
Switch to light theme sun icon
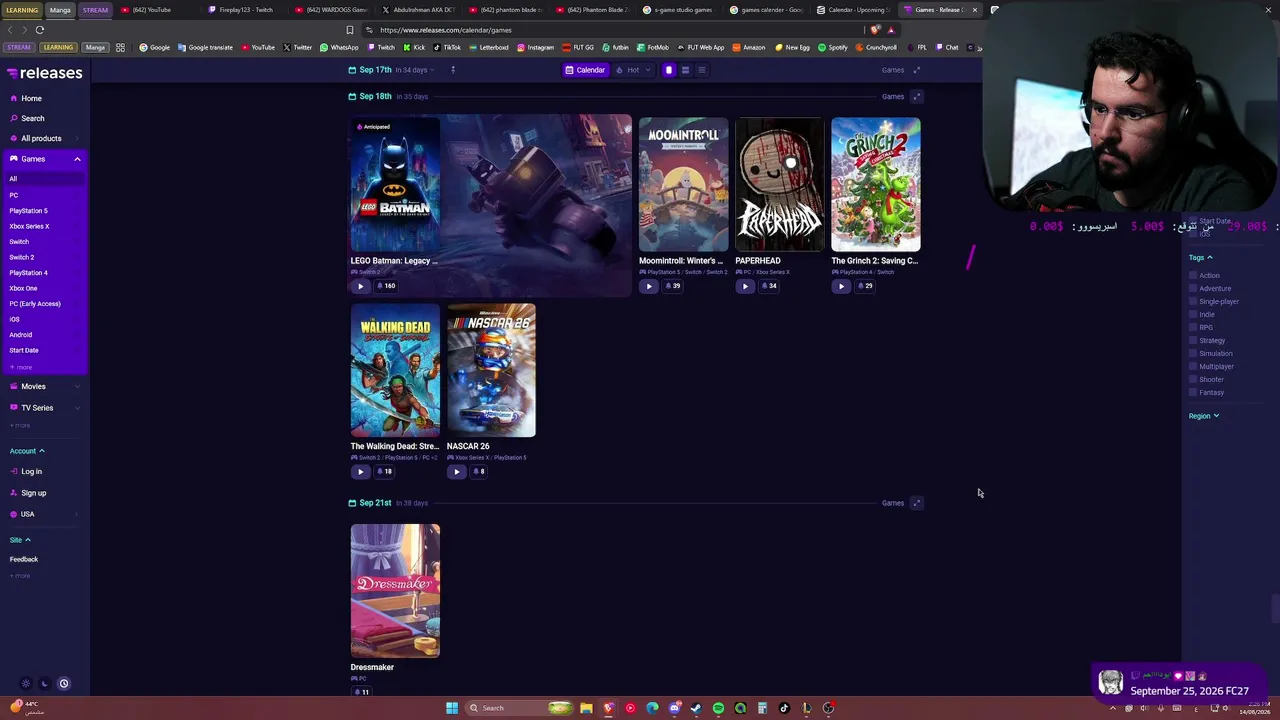[x=26, y=684]
